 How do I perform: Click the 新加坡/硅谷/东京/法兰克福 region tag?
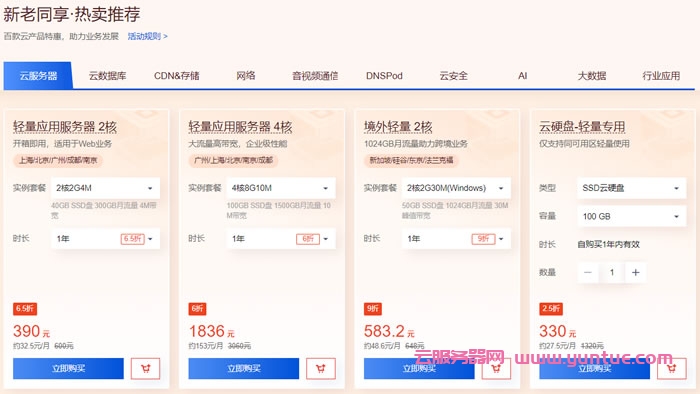click(x=412, y=160)
